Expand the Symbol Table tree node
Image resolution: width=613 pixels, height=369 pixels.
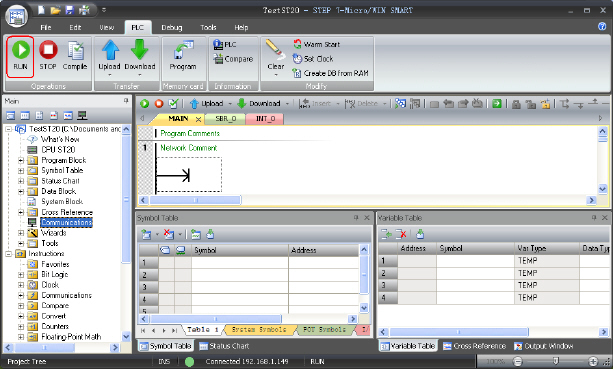pyautogui.click(x=21, y=171)
